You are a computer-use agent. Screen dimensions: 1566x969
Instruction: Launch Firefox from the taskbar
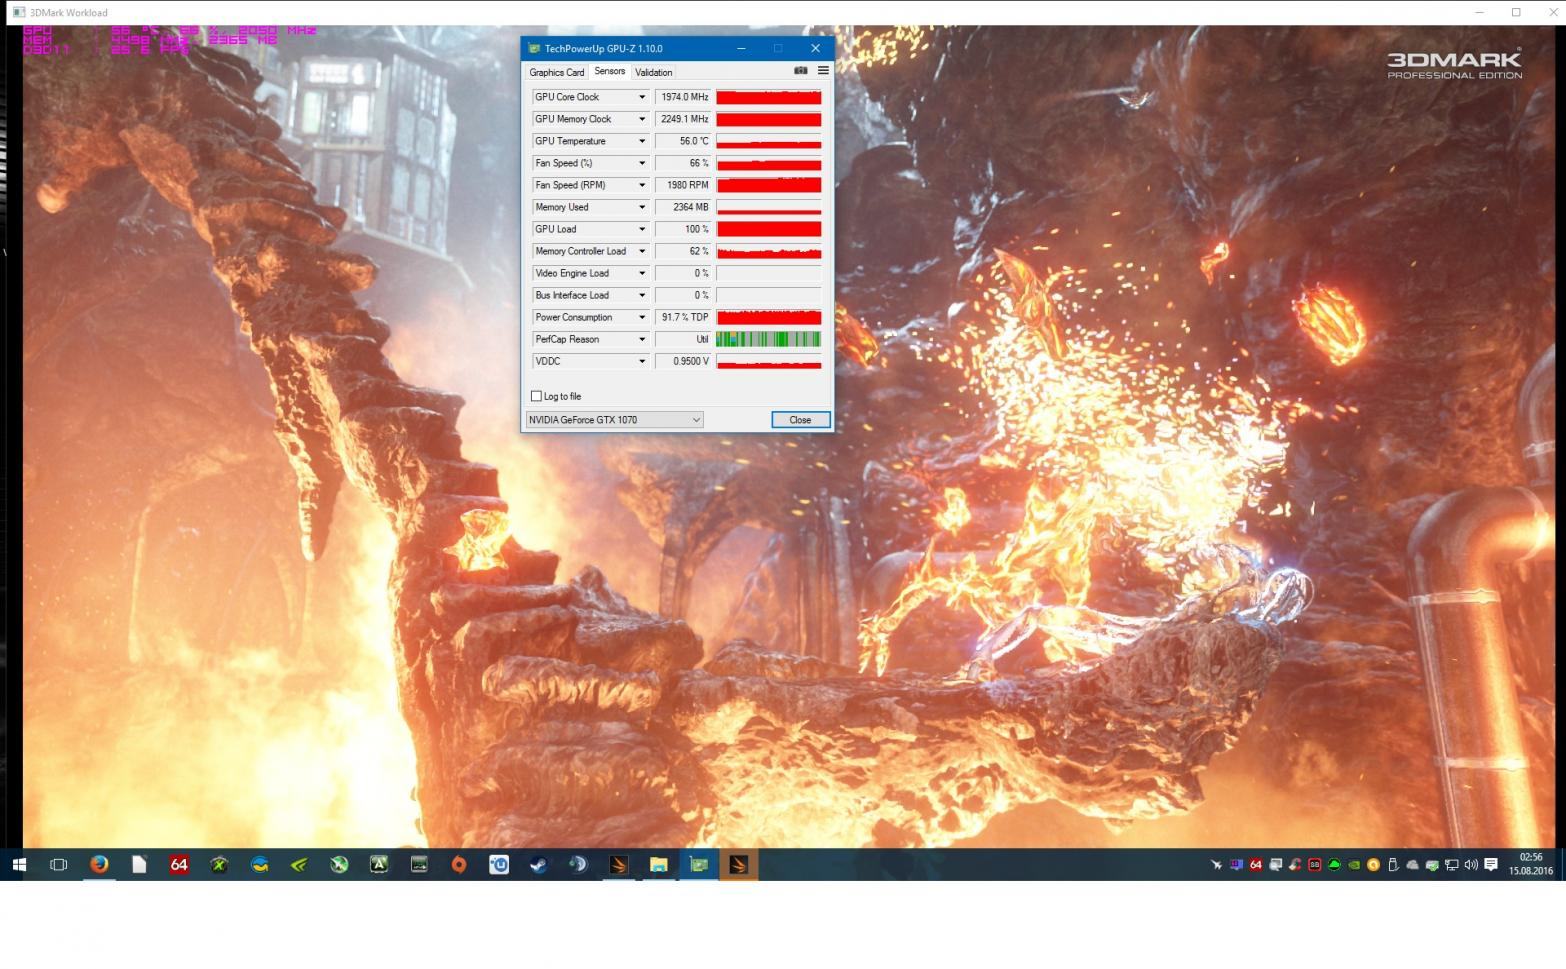pyautogui.click(x=99, y=865)
